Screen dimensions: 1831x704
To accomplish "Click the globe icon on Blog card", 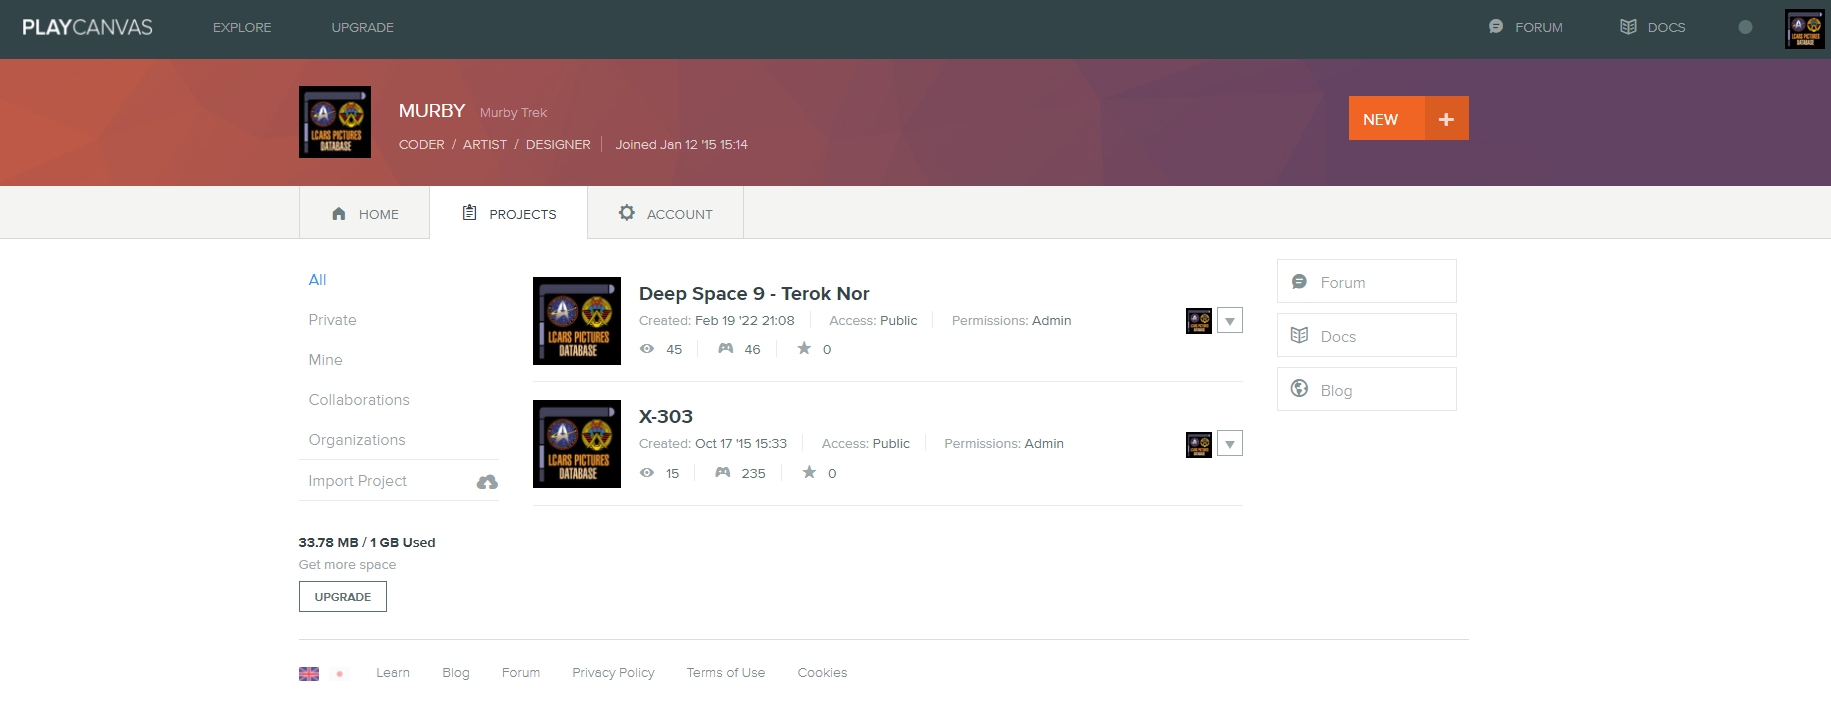I will pos(1300,388).
